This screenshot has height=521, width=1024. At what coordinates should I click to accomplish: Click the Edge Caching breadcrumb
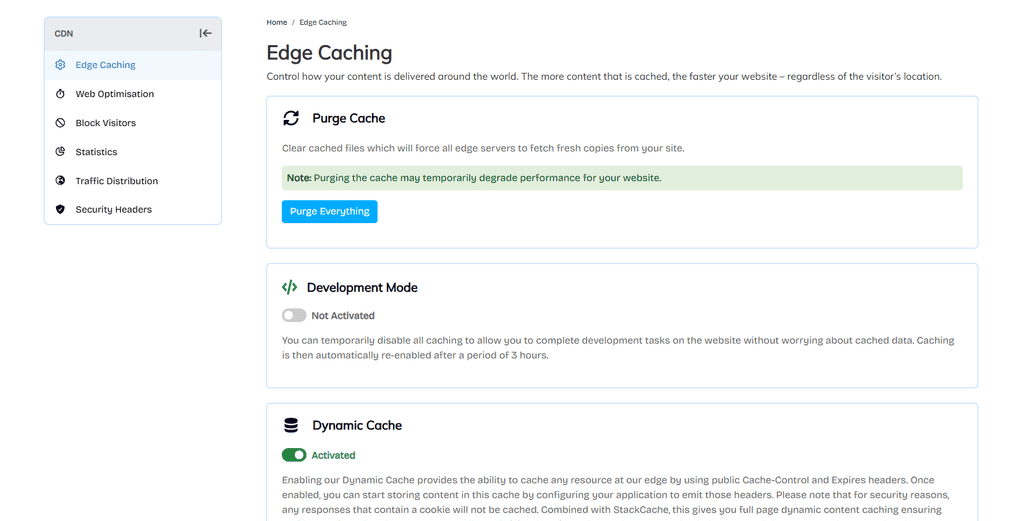click(323, 22)
